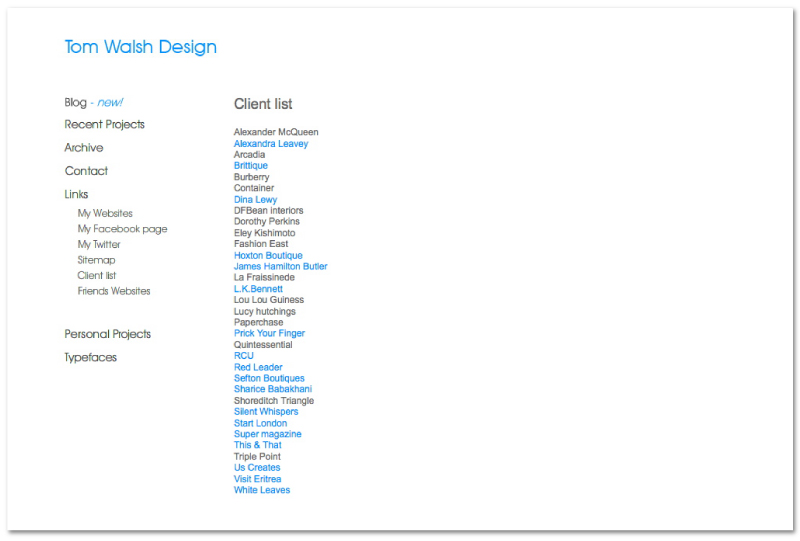
Task: Open the My Twitter link
Action: [99, 244]
